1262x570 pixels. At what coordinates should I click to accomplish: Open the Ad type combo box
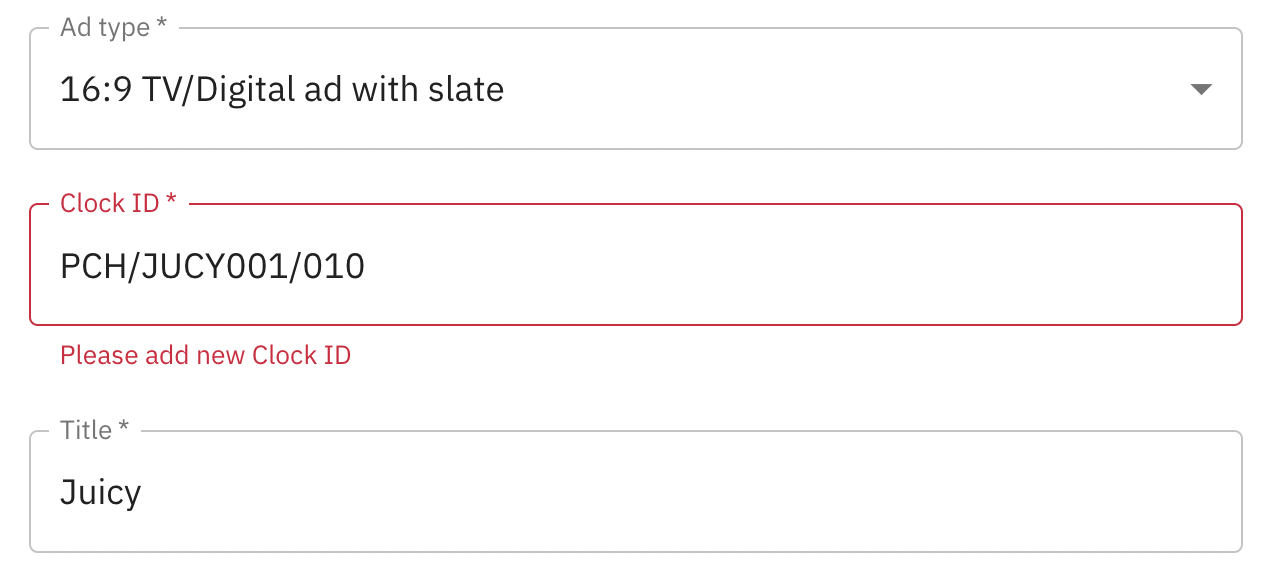[x=635, y=90]
